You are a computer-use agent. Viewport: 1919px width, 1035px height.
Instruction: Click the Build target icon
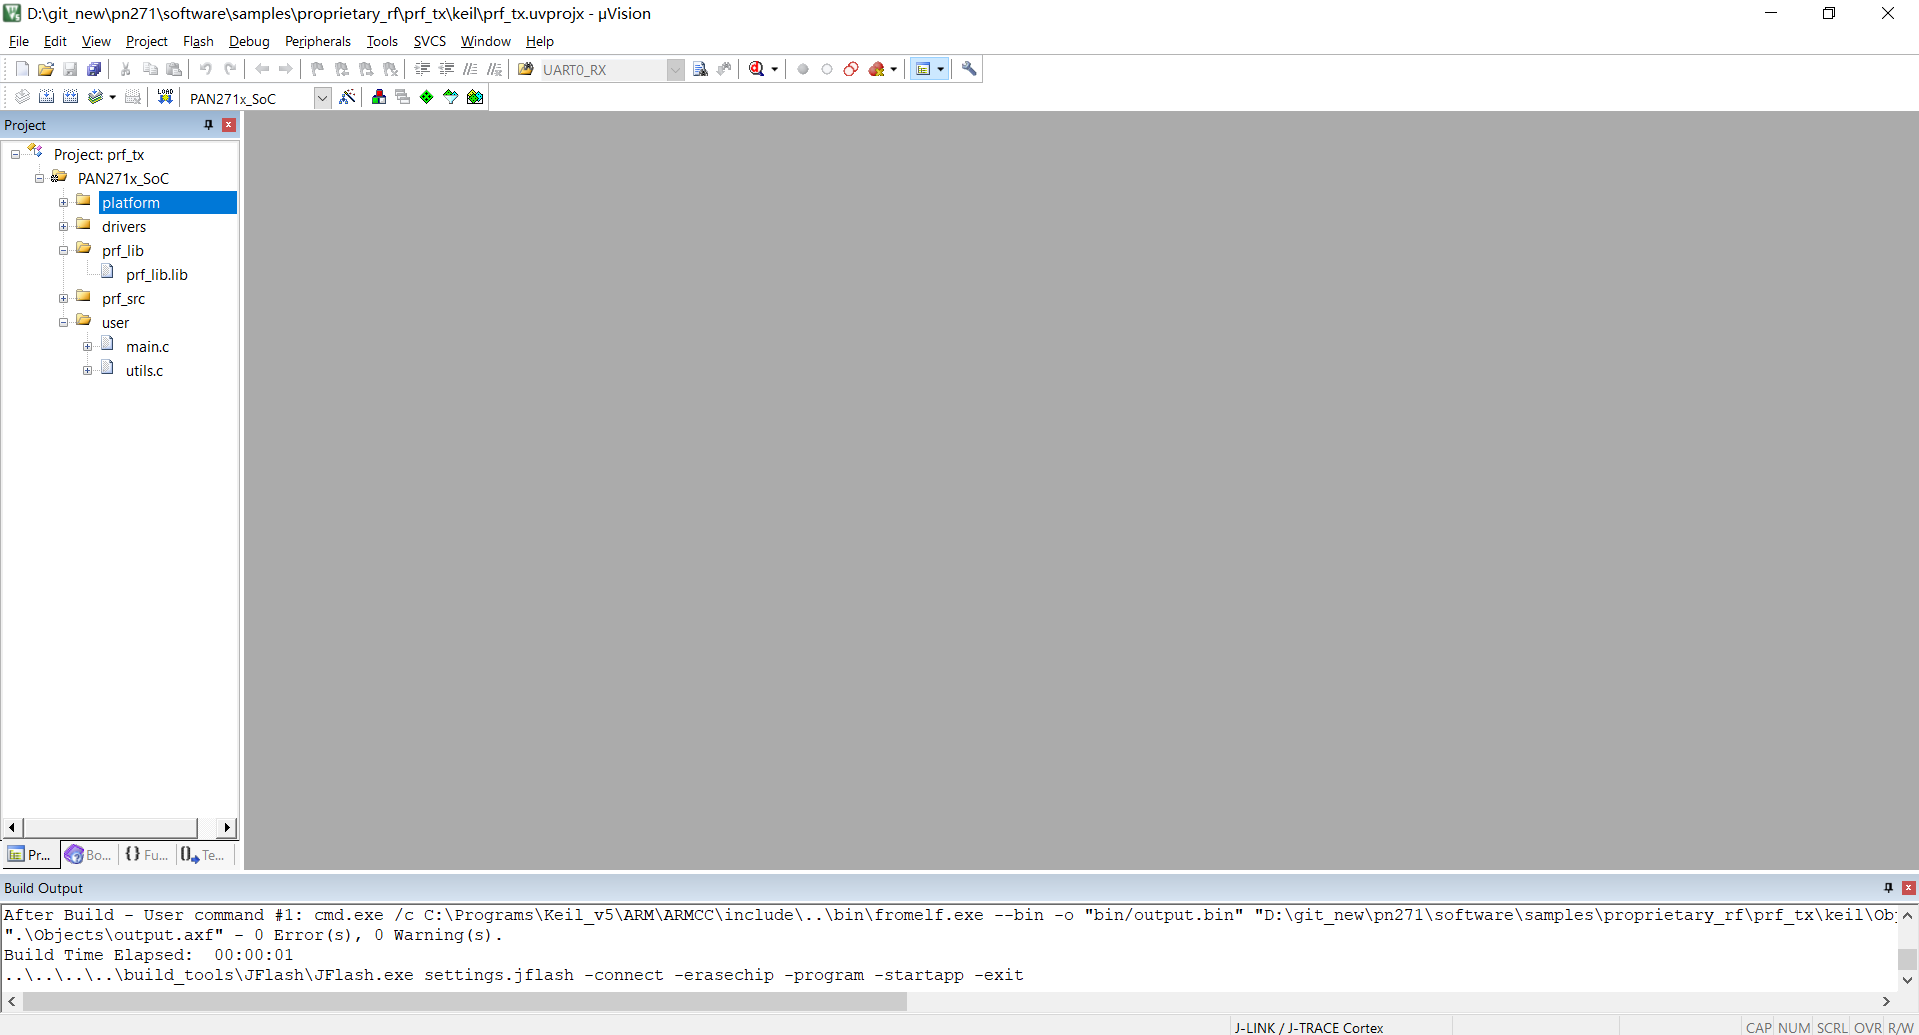click(x=46, y=97)
